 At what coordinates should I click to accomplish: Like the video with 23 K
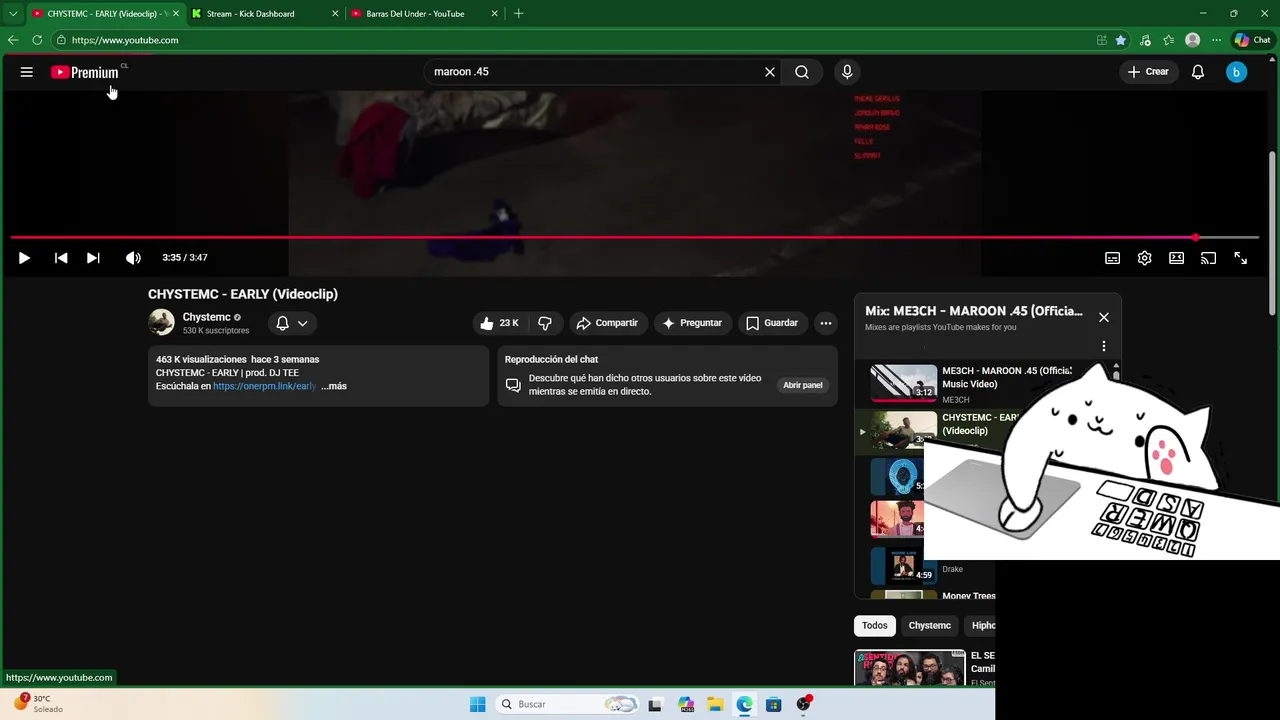[x=498, y=323]
